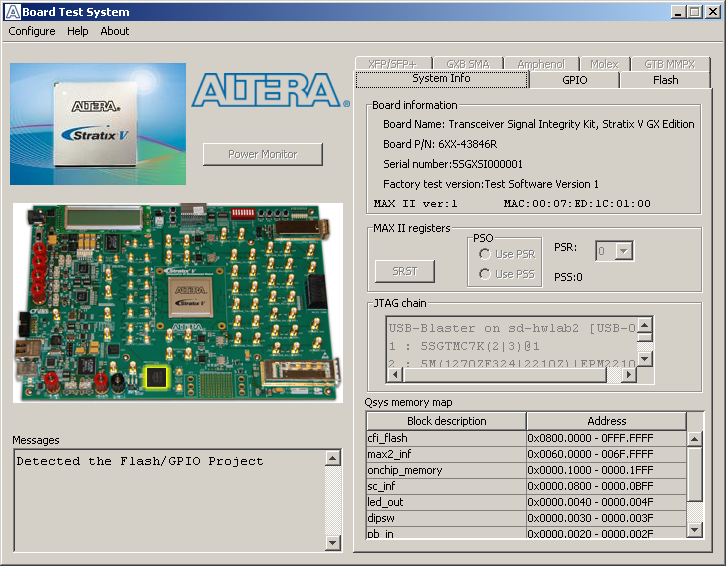The image size is (726, 566).
Task: Close the Board Test System window
Action: click(x=713, y=12)
